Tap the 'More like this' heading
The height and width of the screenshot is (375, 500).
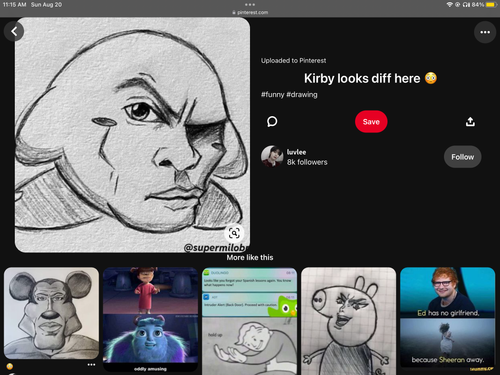click(x=250, y=257)
